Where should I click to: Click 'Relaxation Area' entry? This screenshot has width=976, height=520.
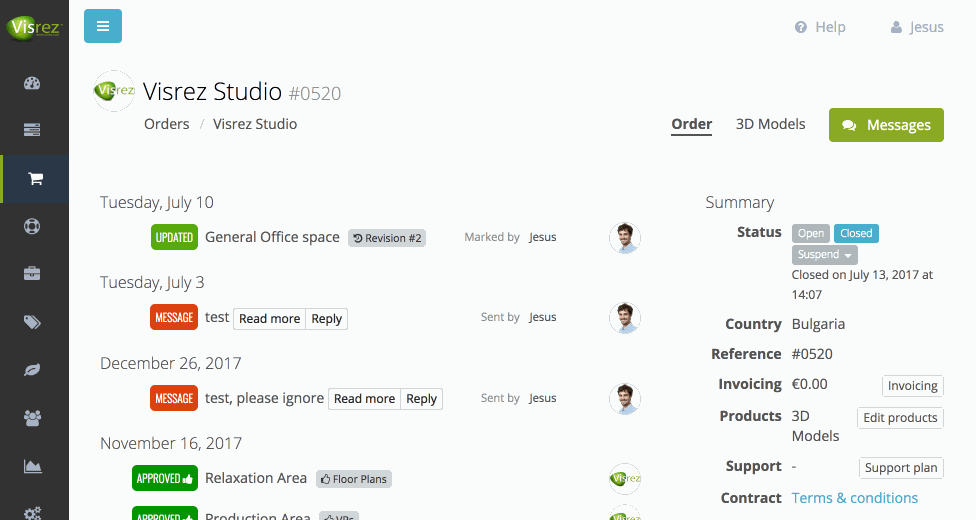[x=256, y=478]
